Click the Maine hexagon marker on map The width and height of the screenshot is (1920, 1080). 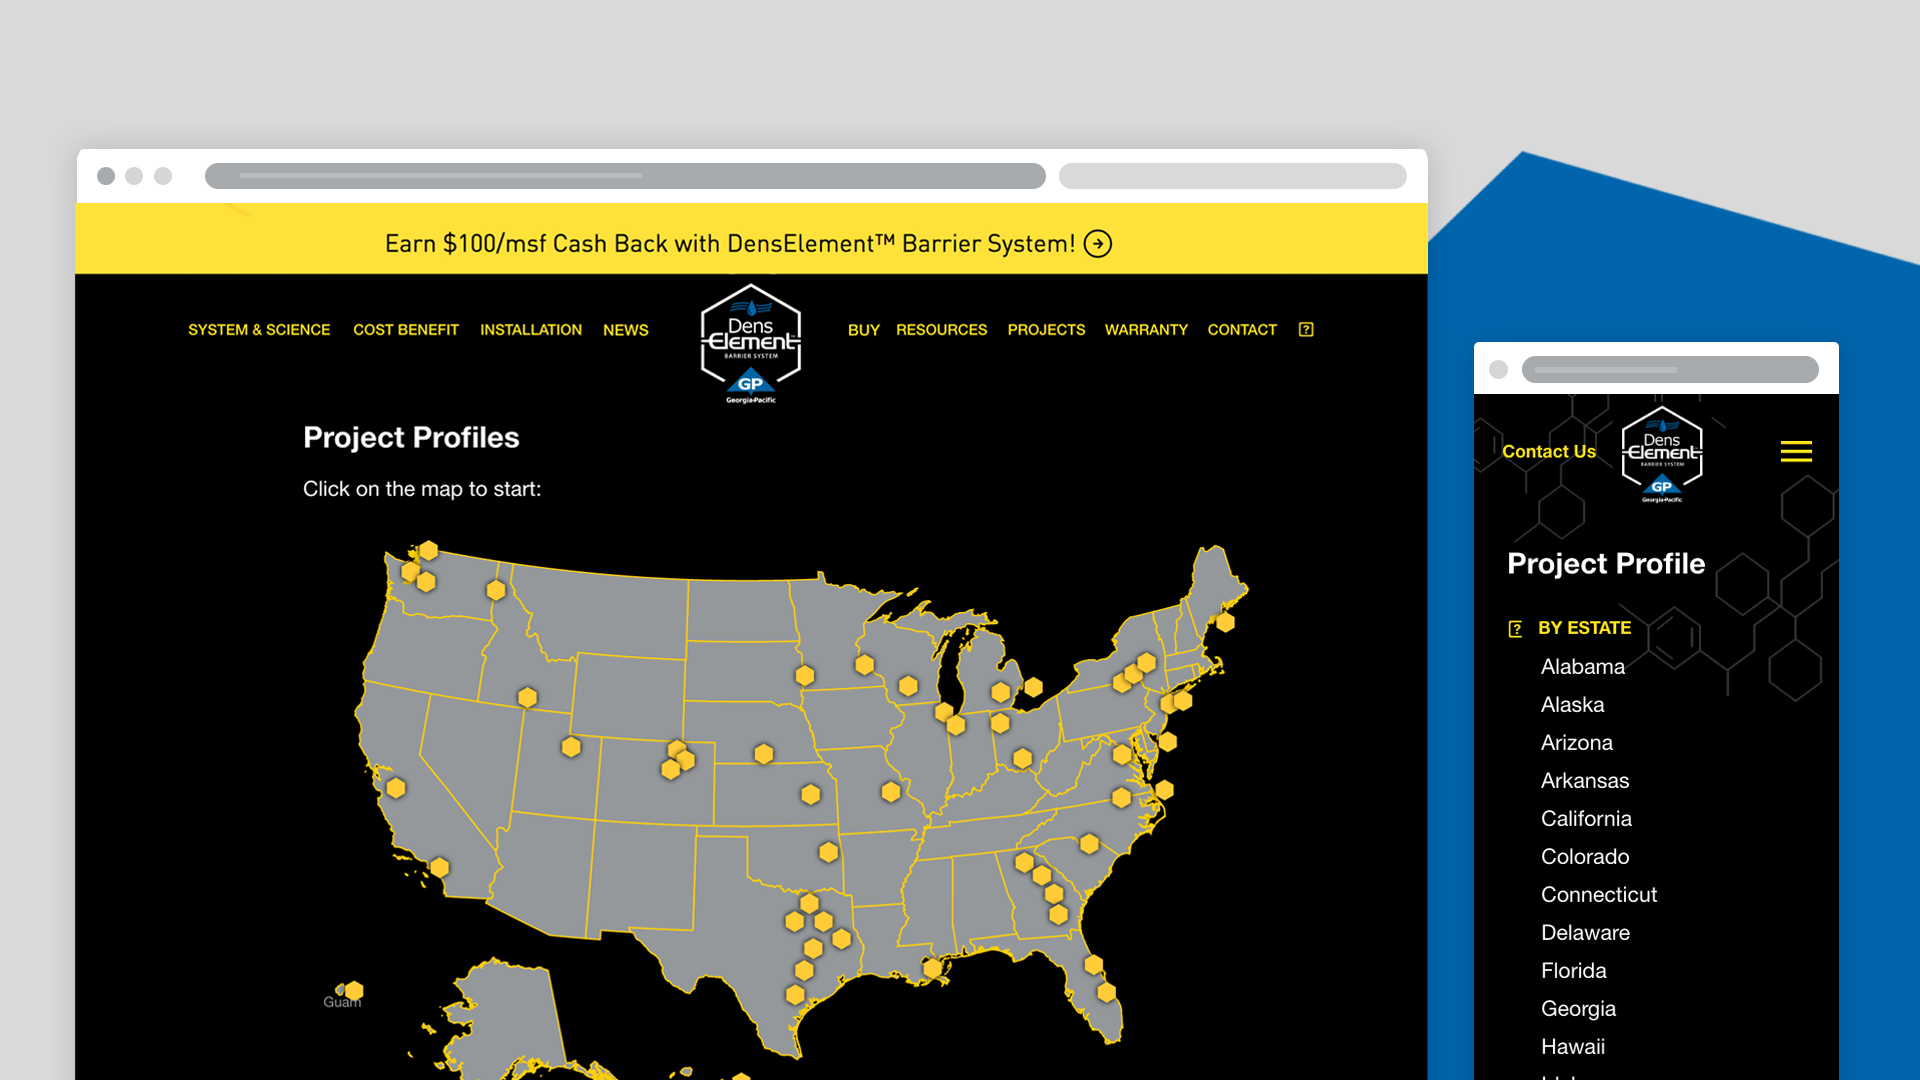(x=1225, y=623)
